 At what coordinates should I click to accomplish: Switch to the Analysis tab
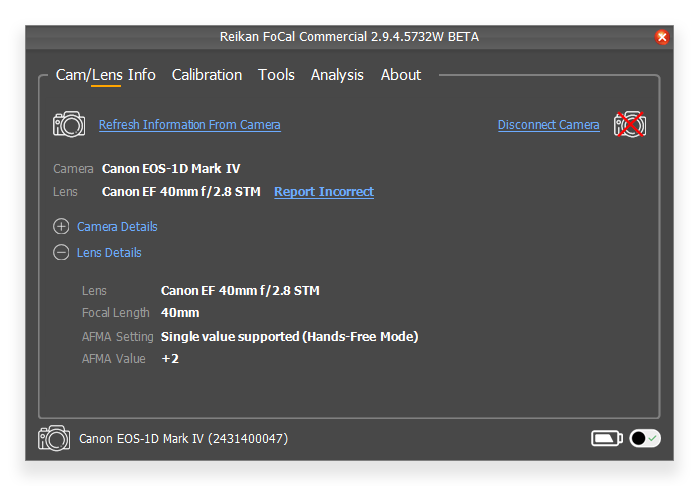point(337,75)
